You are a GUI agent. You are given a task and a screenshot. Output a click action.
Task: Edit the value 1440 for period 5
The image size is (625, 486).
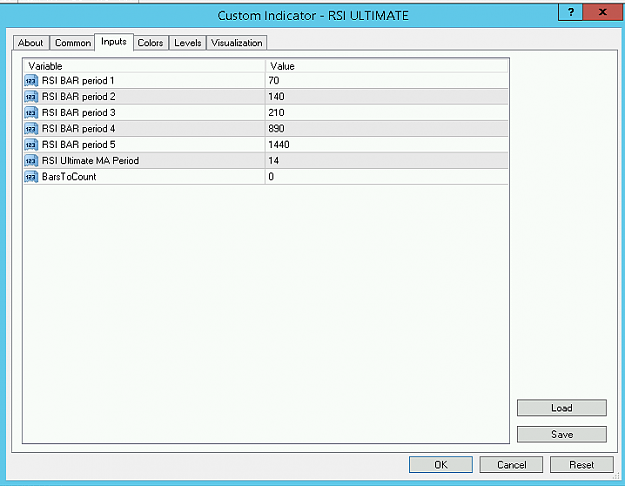click(x=387, y=145)
